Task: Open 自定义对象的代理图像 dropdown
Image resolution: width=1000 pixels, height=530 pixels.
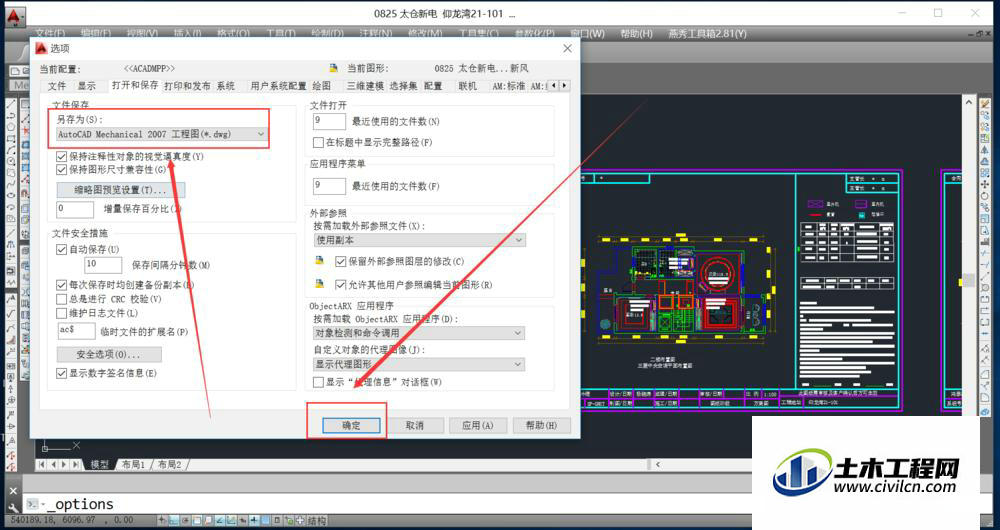Action: coord(419,364)
